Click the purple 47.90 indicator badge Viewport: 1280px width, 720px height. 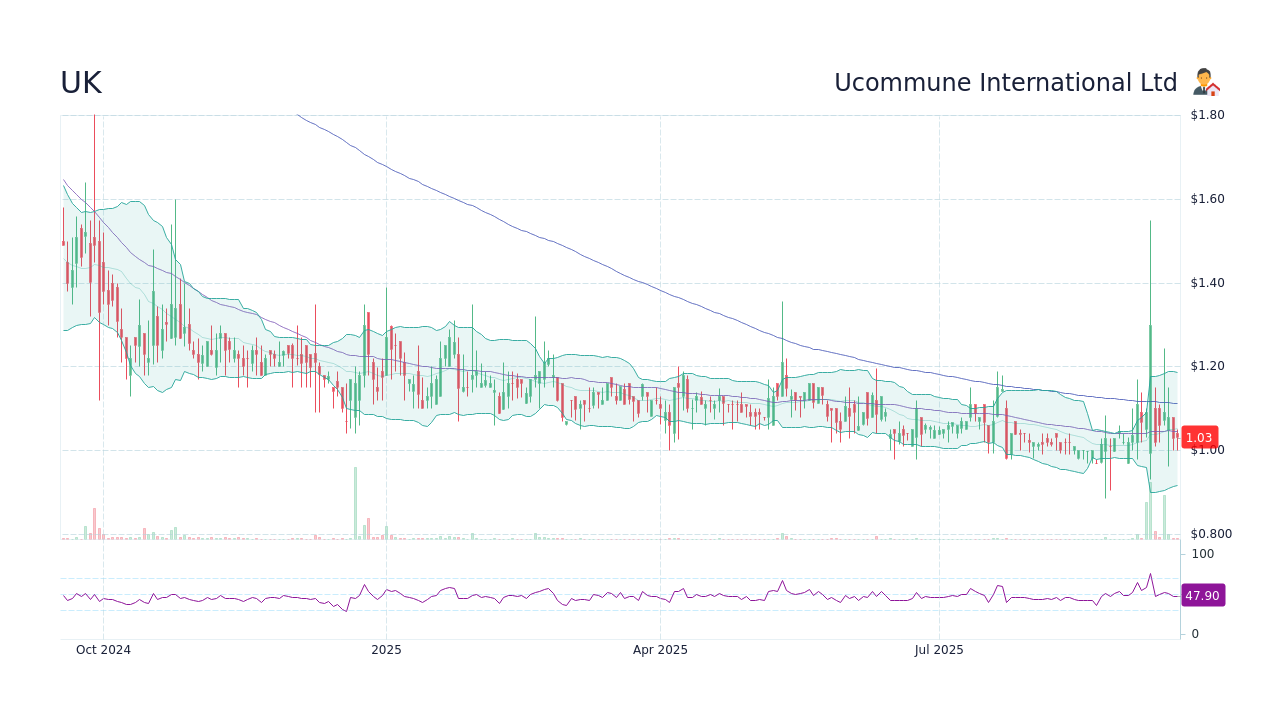(x=1202, y=595)
